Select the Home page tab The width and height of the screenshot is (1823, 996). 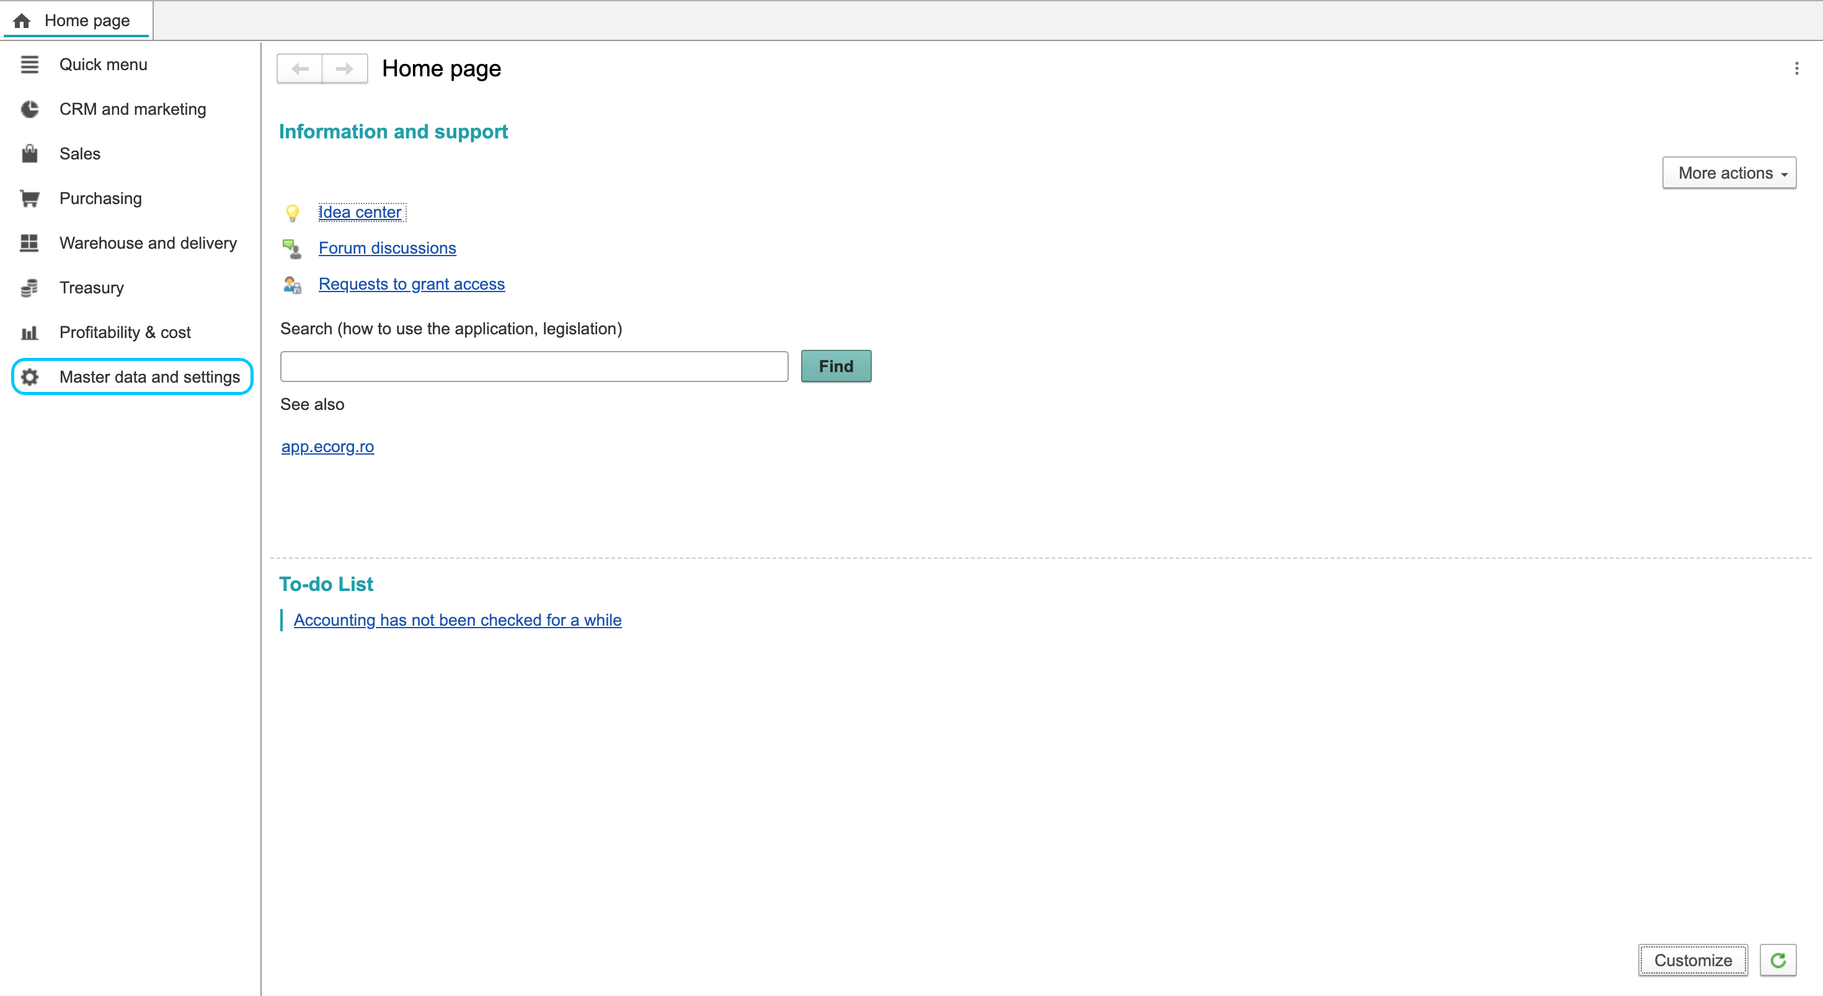[77, 20]
